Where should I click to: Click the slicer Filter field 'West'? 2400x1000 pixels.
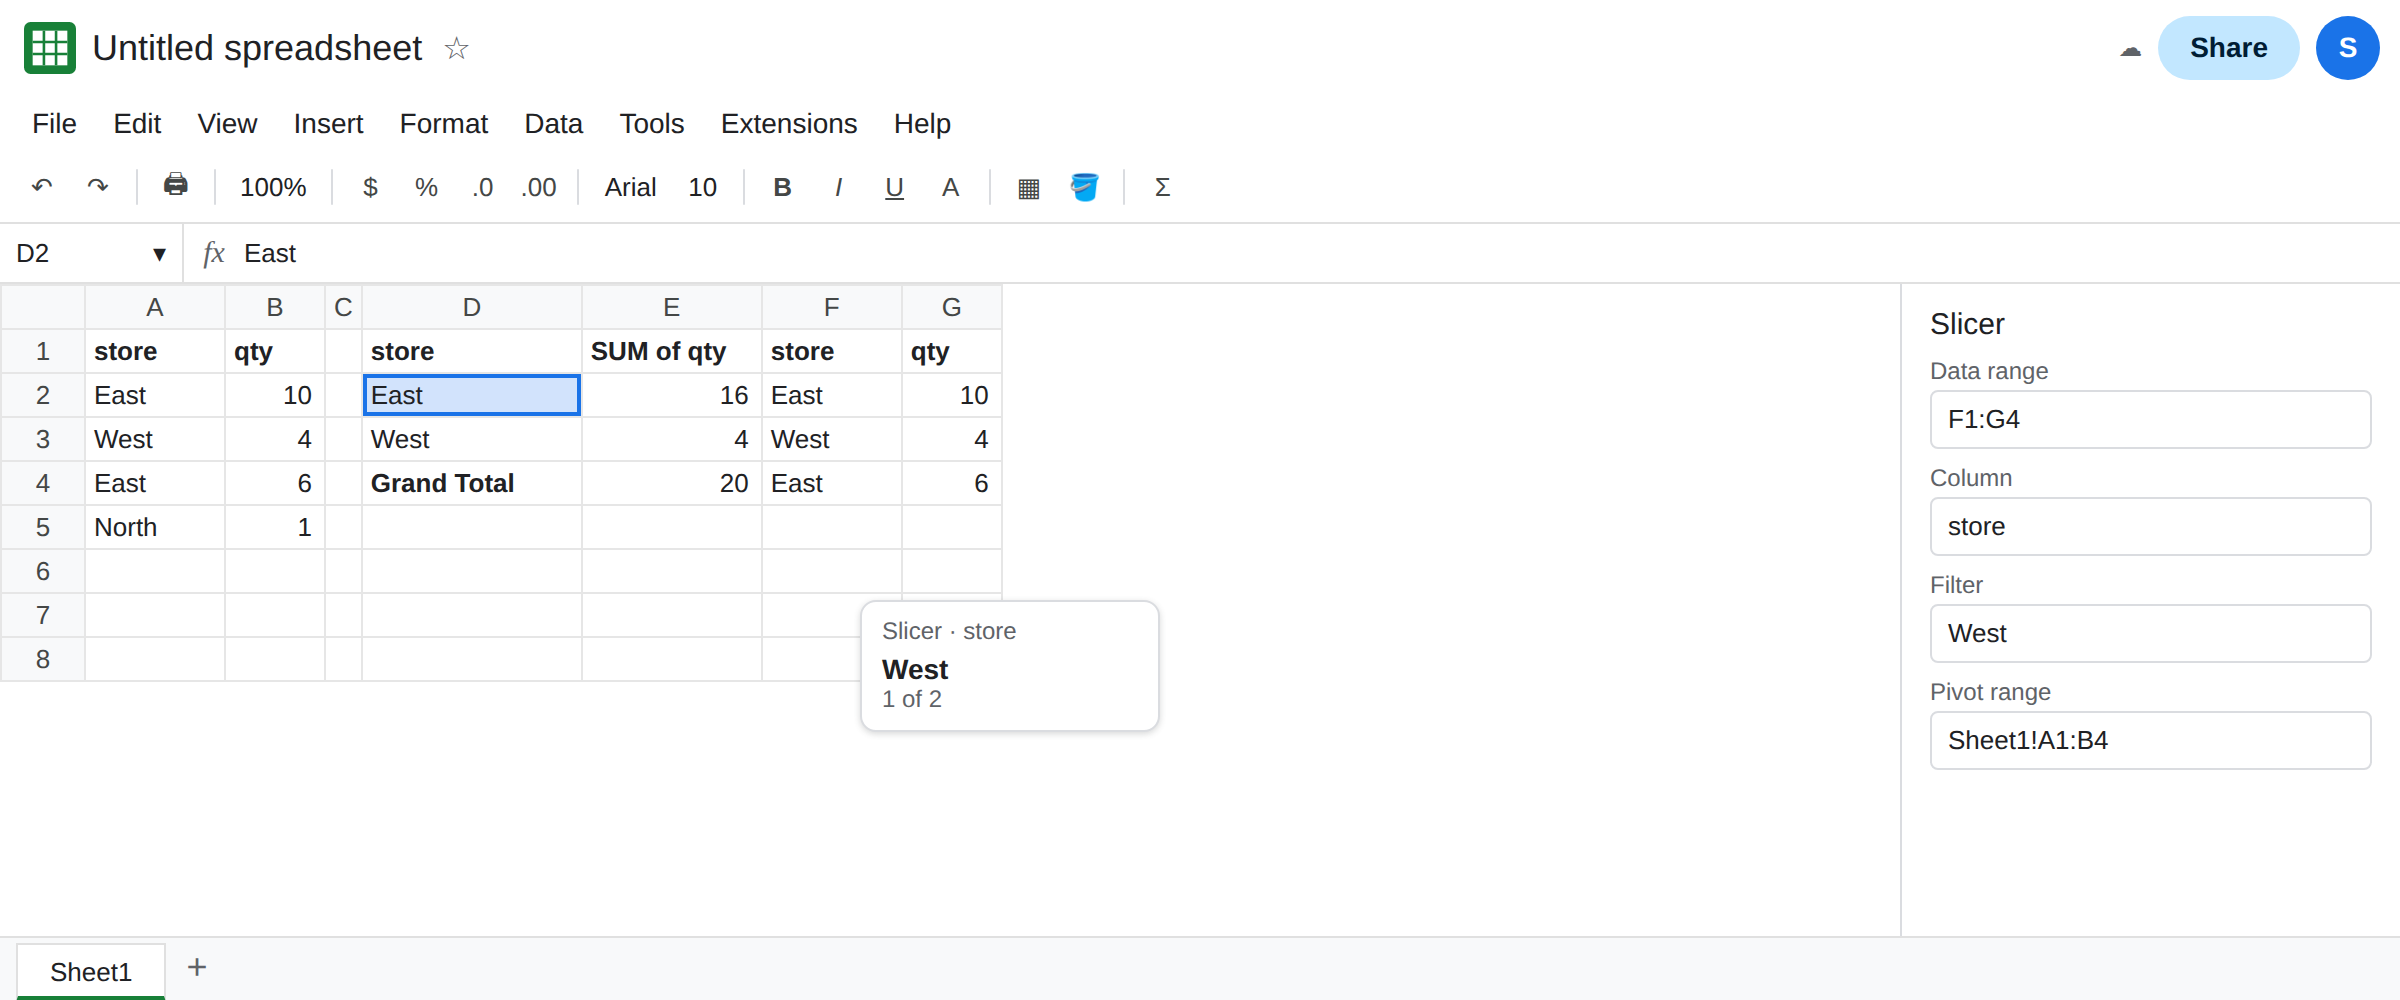(2150, 633)
